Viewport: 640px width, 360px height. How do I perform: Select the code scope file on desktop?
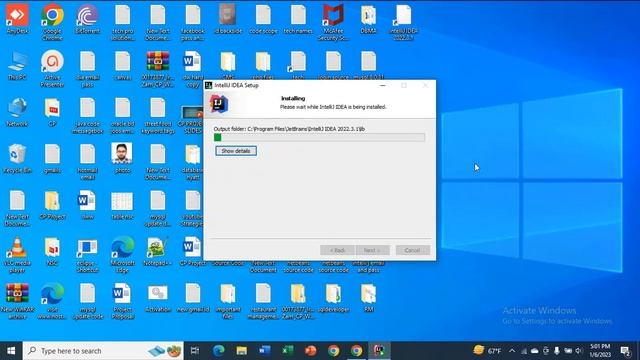point(263,19)
